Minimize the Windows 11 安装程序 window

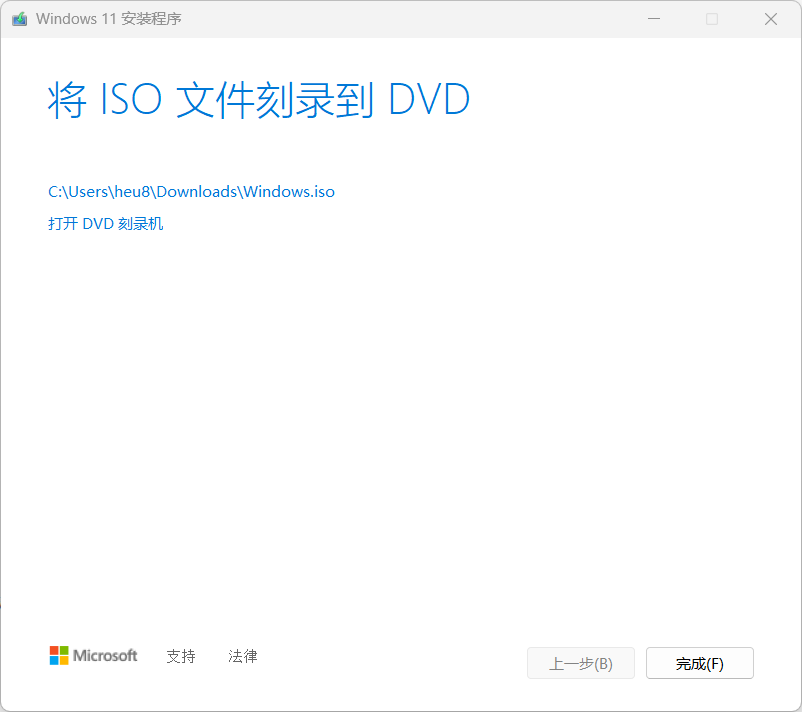pyautogui.click(x=654, y=19)
